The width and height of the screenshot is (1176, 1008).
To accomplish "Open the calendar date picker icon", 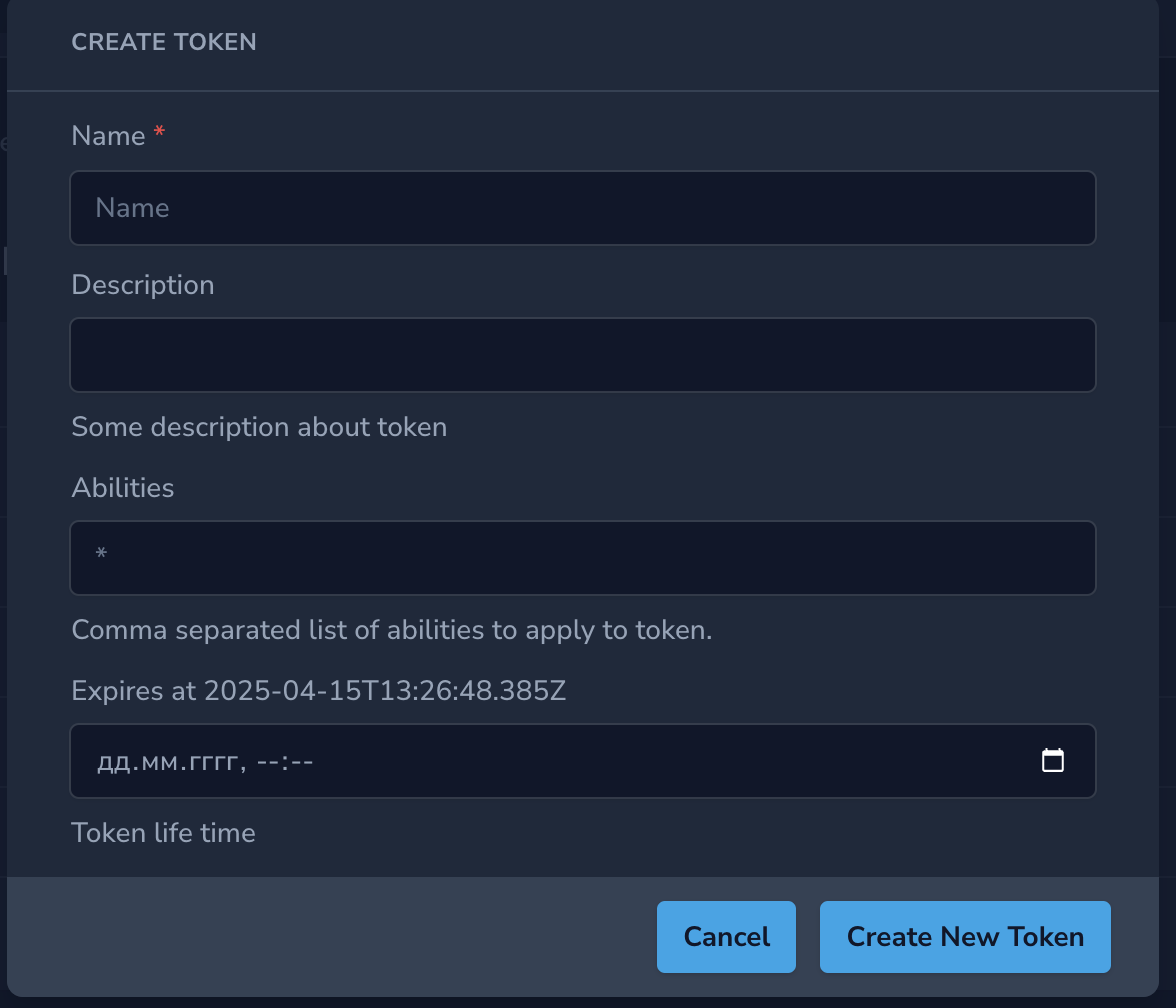I will (x=1052, y=761).
